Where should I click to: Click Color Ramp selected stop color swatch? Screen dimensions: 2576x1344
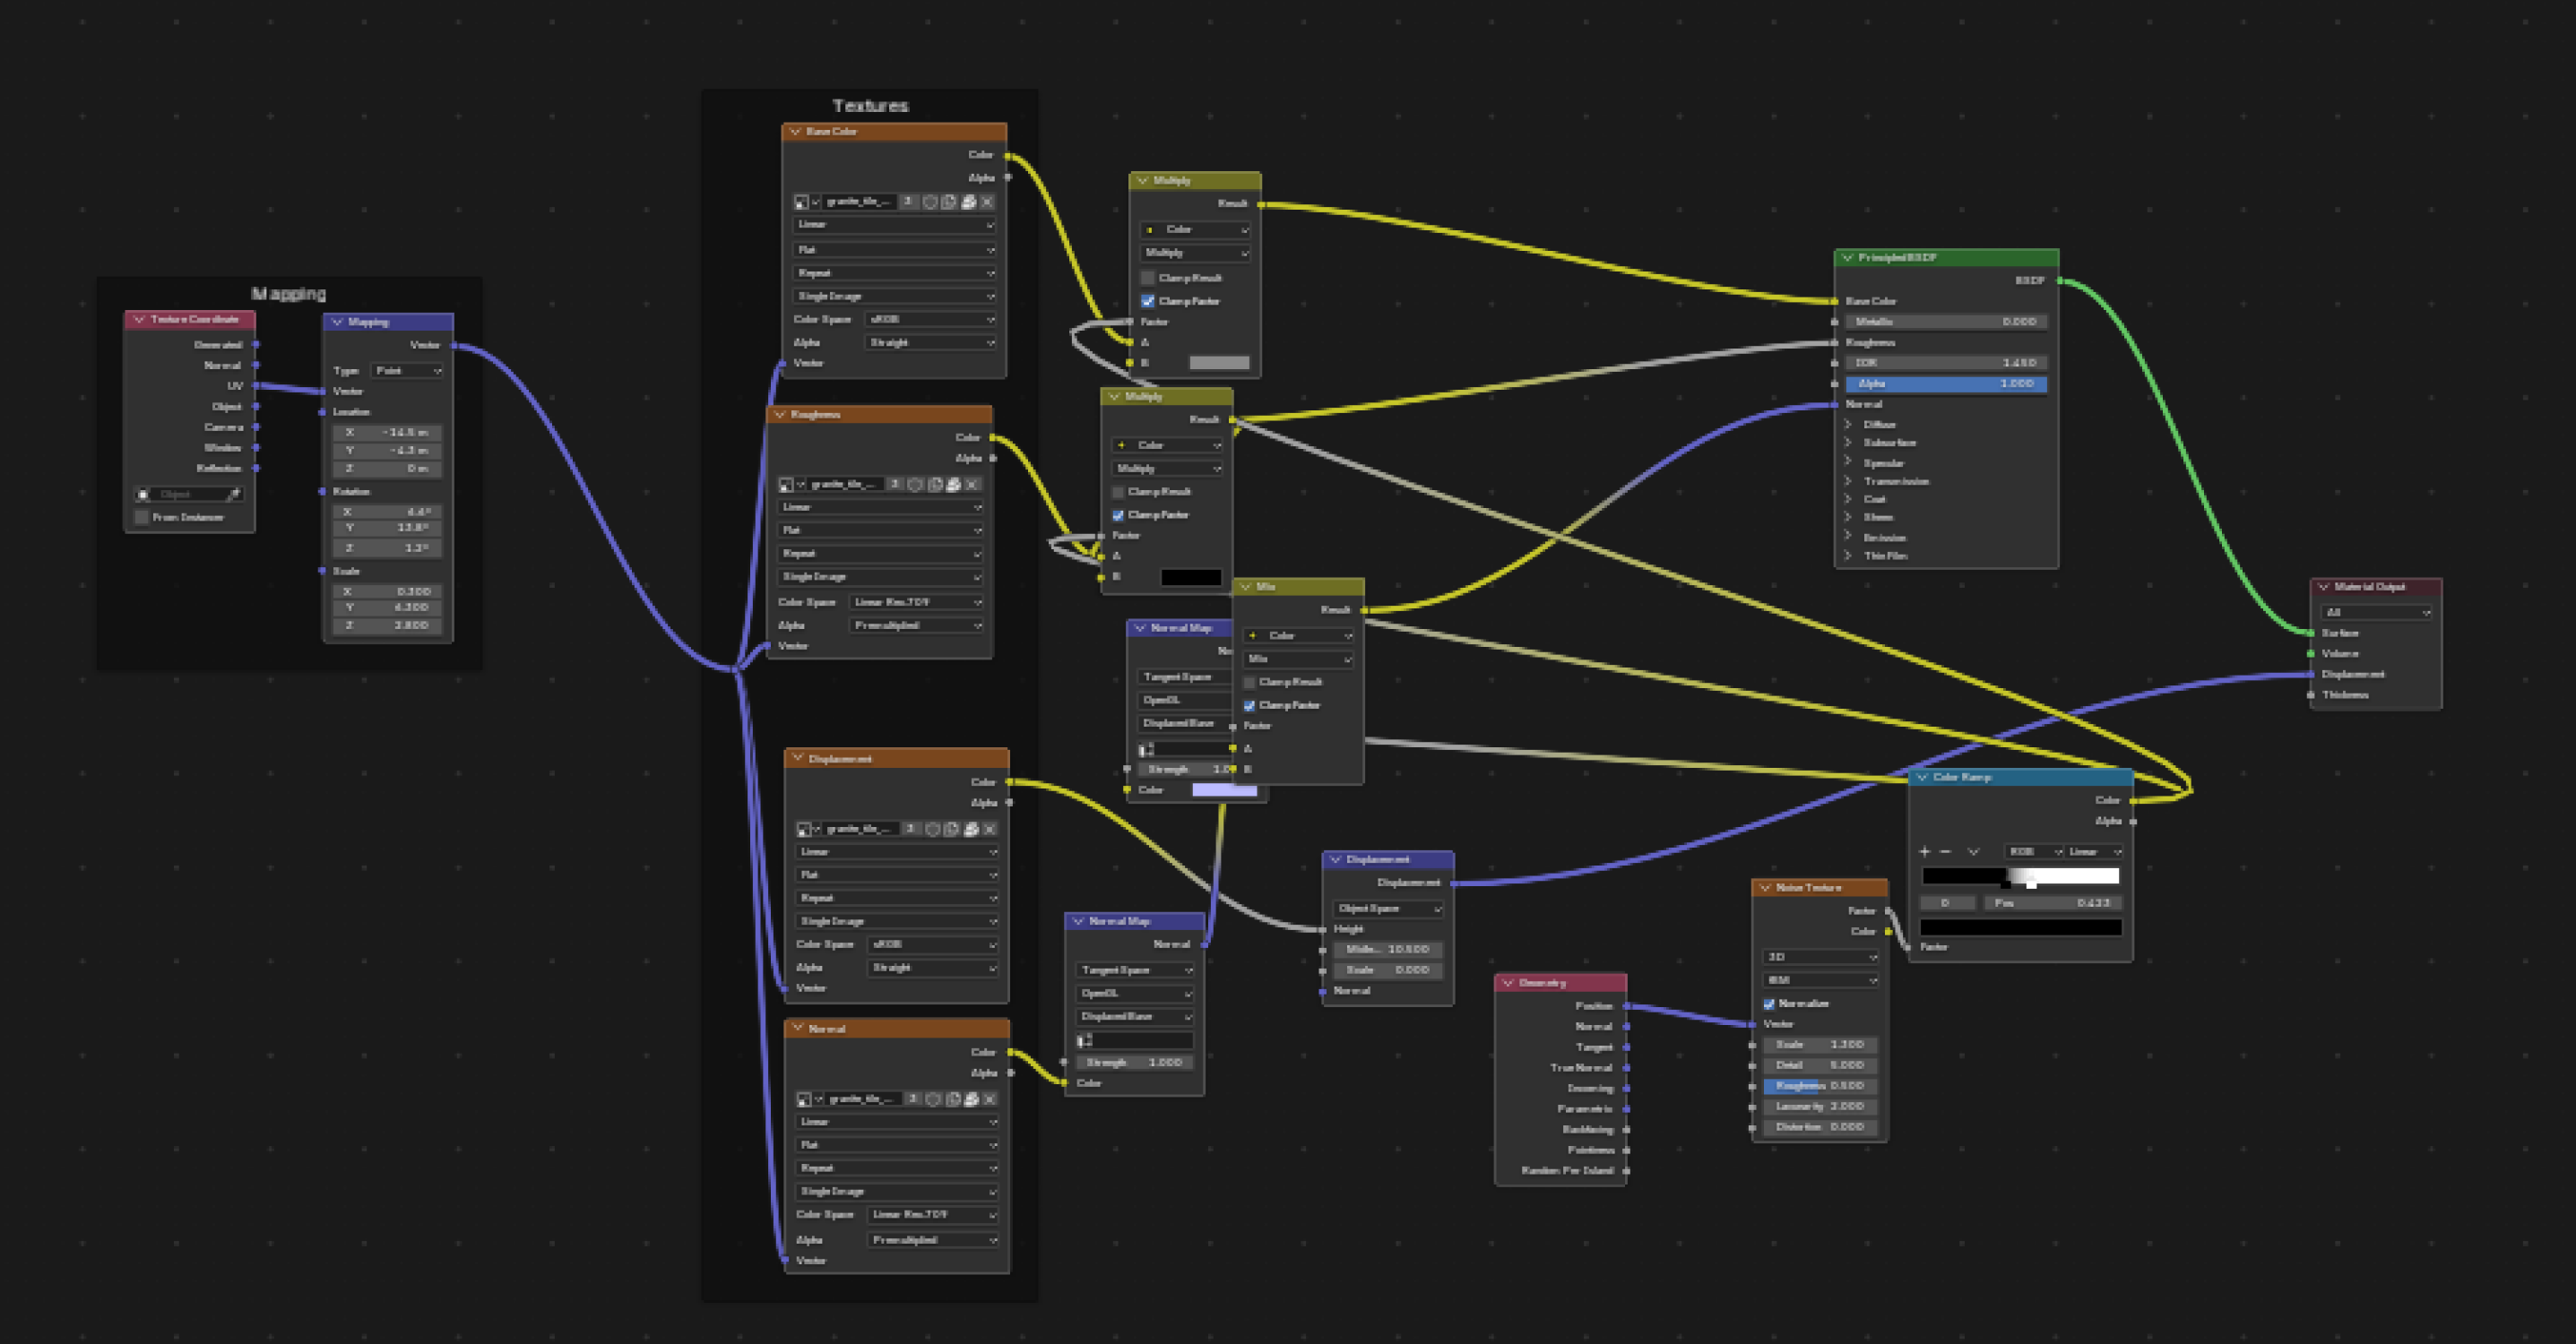[x=2021, y=928]
